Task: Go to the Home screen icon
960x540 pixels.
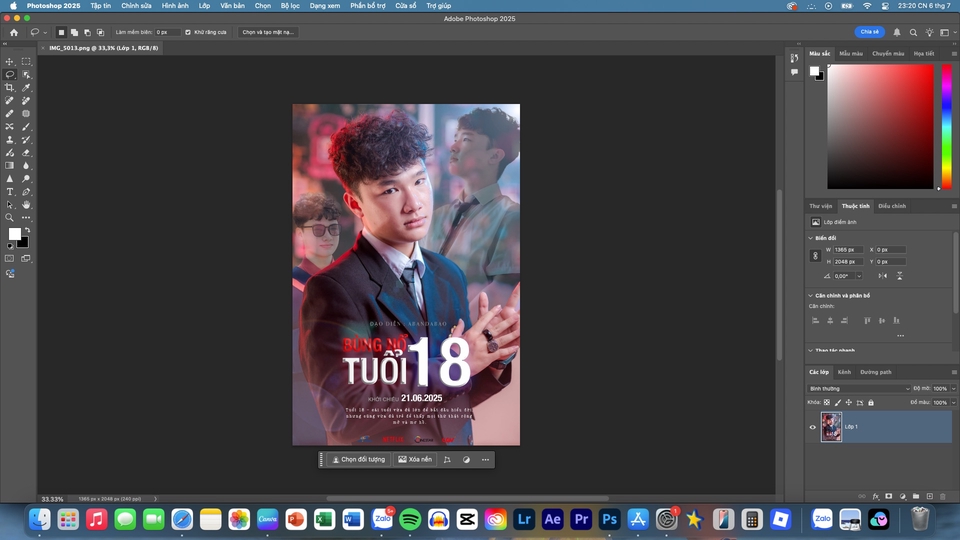Action: click(x=14, y=32)
